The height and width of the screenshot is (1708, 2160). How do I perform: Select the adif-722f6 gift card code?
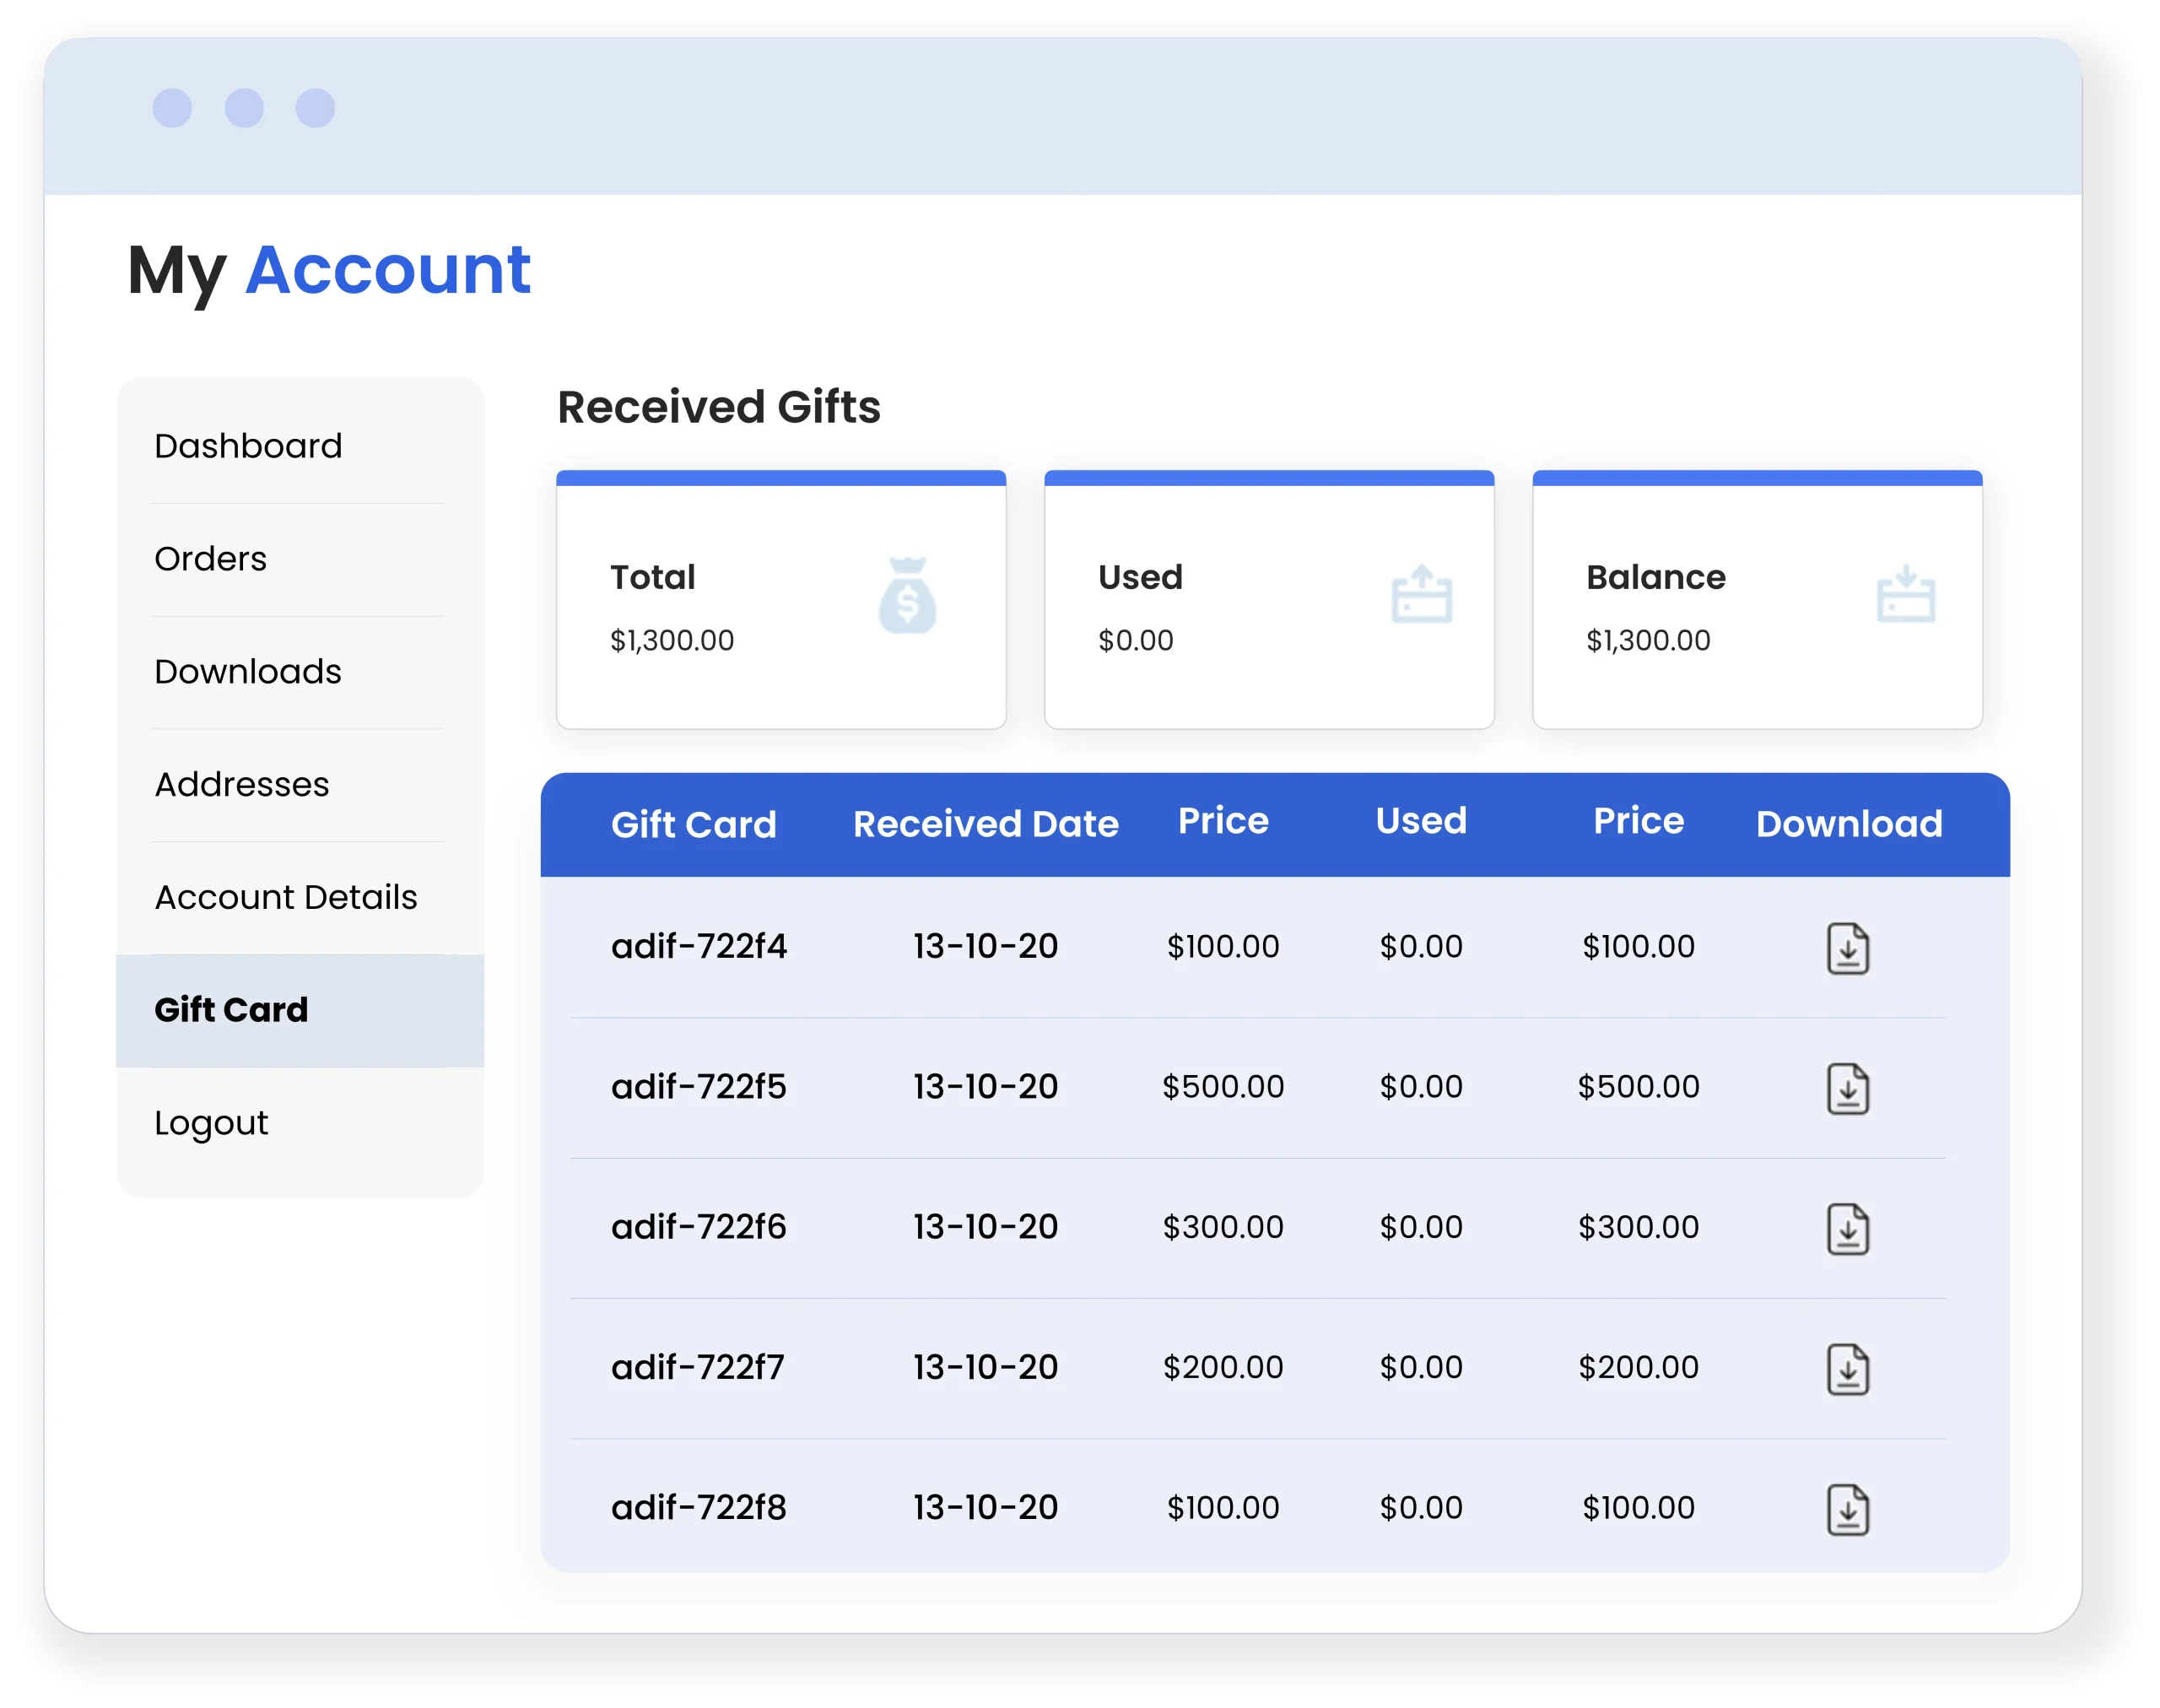[x=698, y=1227]
